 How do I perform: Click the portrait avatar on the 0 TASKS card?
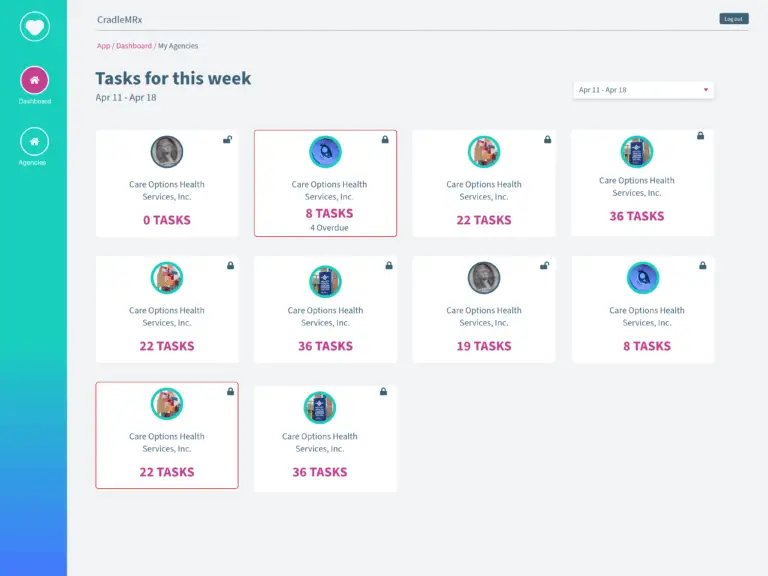coord(167,152)
